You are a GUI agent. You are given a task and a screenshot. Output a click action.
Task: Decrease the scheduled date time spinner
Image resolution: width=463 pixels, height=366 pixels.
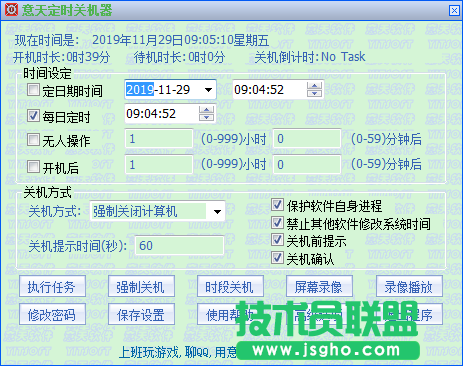[314, 94]
